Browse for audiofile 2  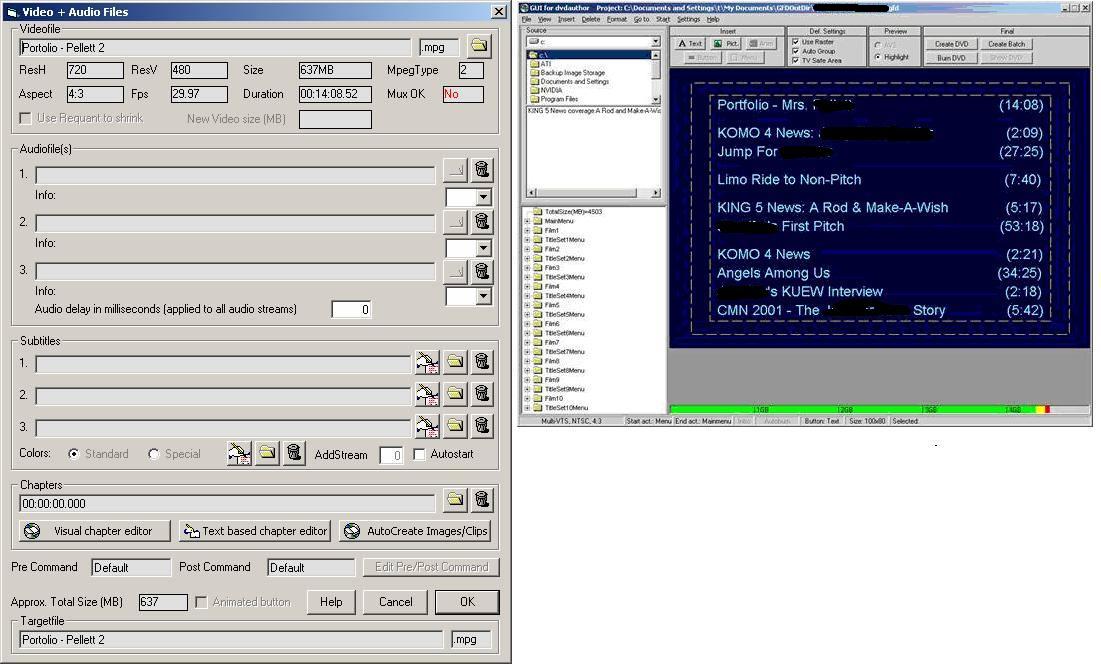pos(455,222)
